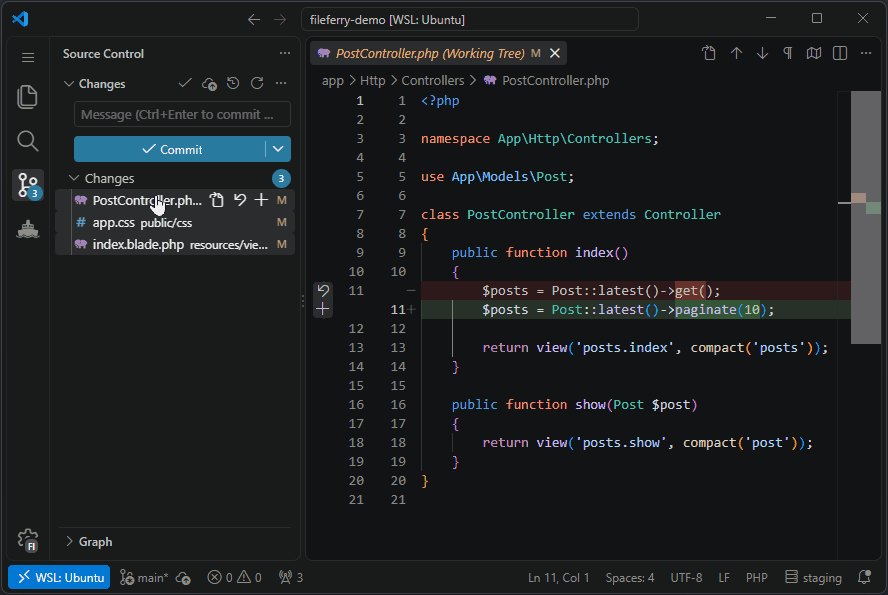888x595 pixels.
Task: Go to next change down arrow
Action: coord(762,53)
